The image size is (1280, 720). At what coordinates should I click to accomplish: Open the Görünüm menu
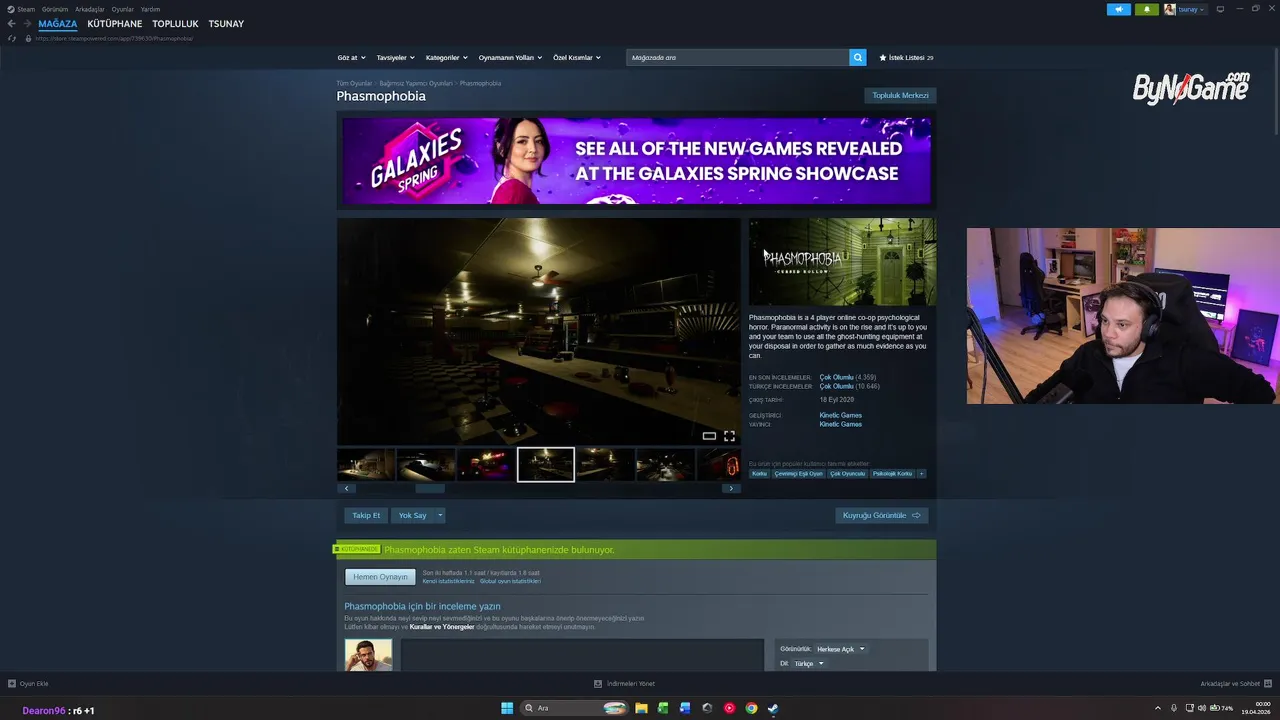(55, 9)
